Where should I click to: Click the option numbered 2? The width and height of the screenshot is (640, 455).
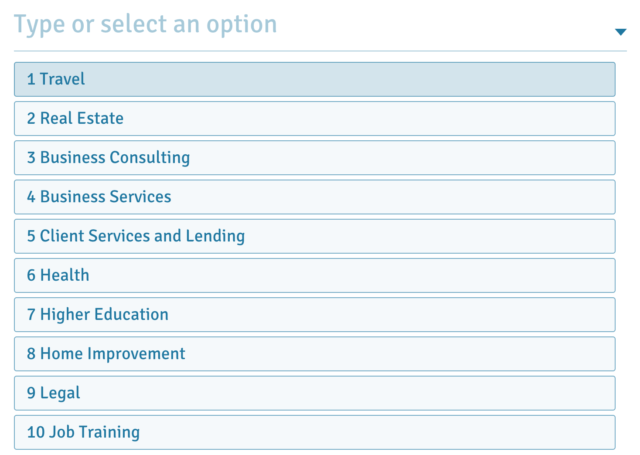coord(314,118)
